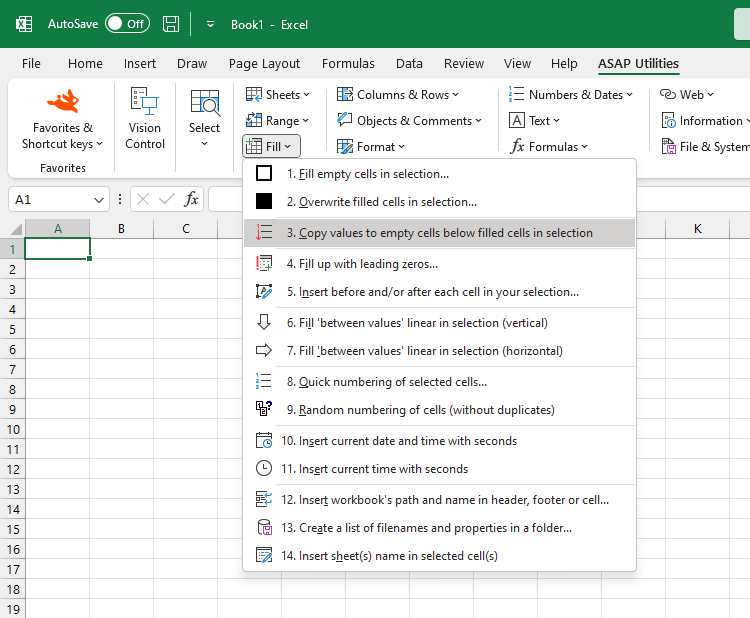Open the Help tab
Screen dimensions: 750x618
pyautogui.click(x=564, y=64)
